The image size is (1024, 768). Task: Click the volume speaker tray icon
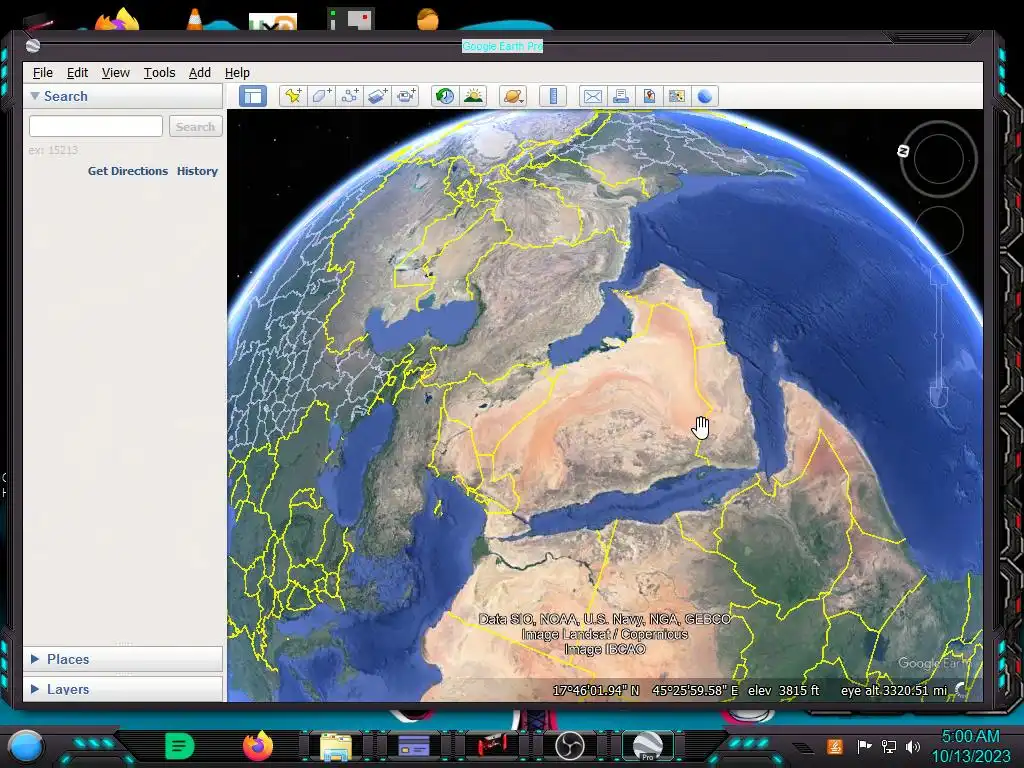[913, 746]
